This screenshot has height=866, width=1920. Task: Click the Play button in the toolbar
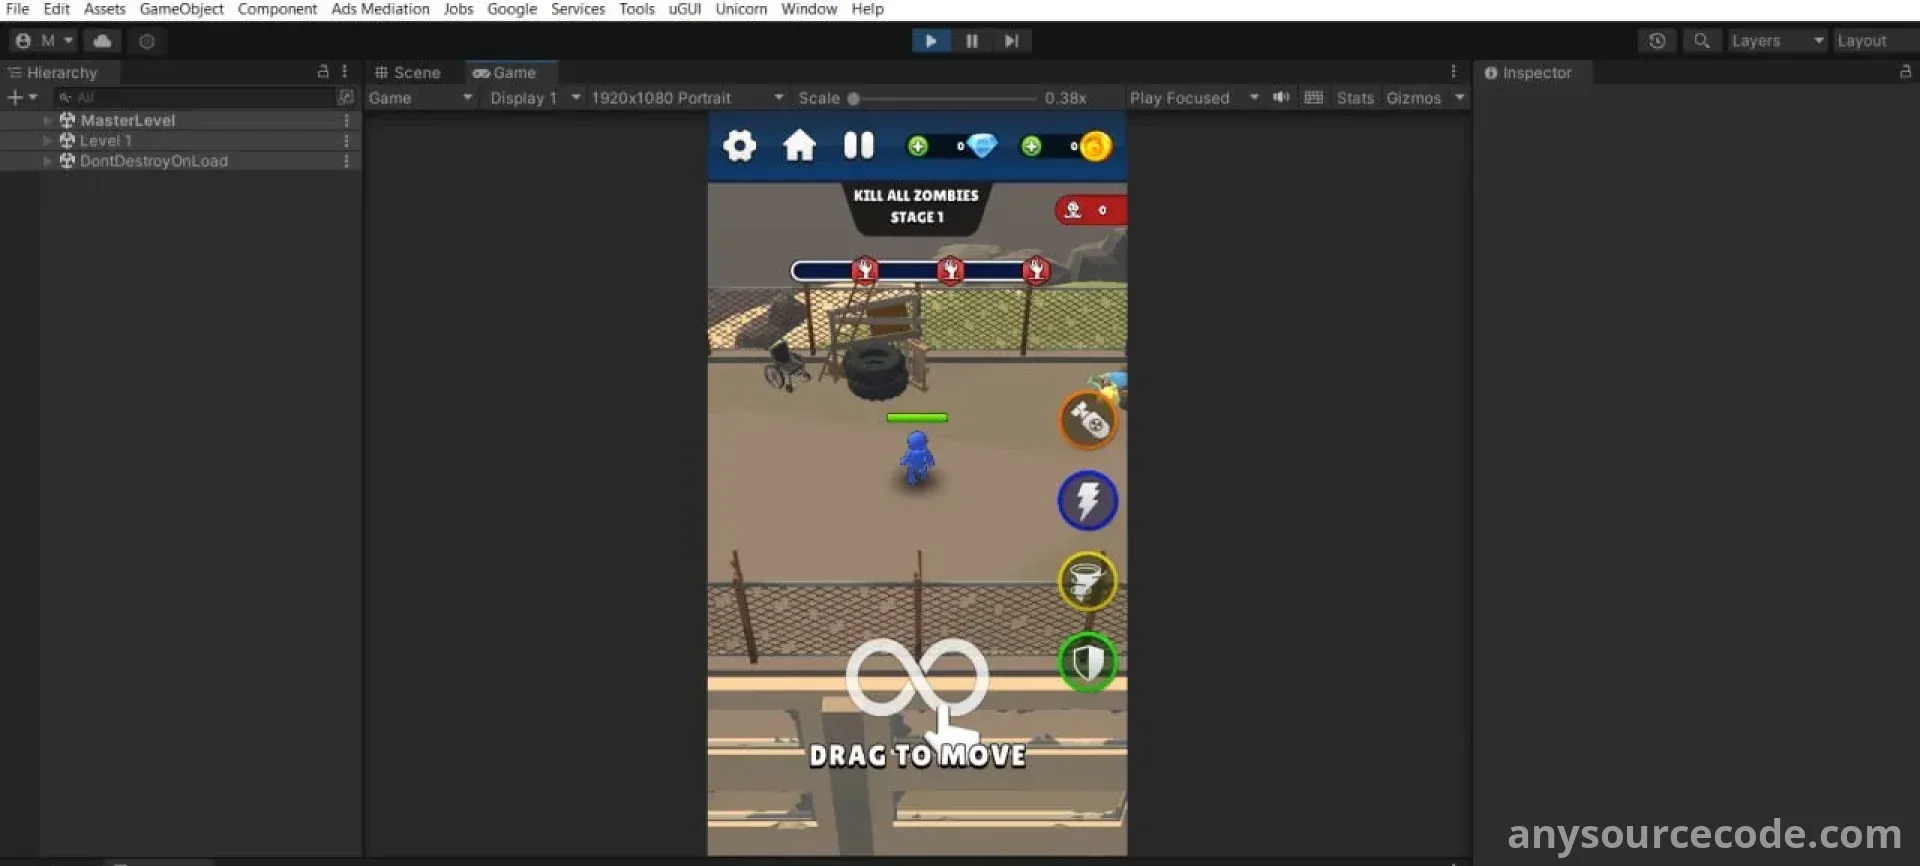(930, 41)
